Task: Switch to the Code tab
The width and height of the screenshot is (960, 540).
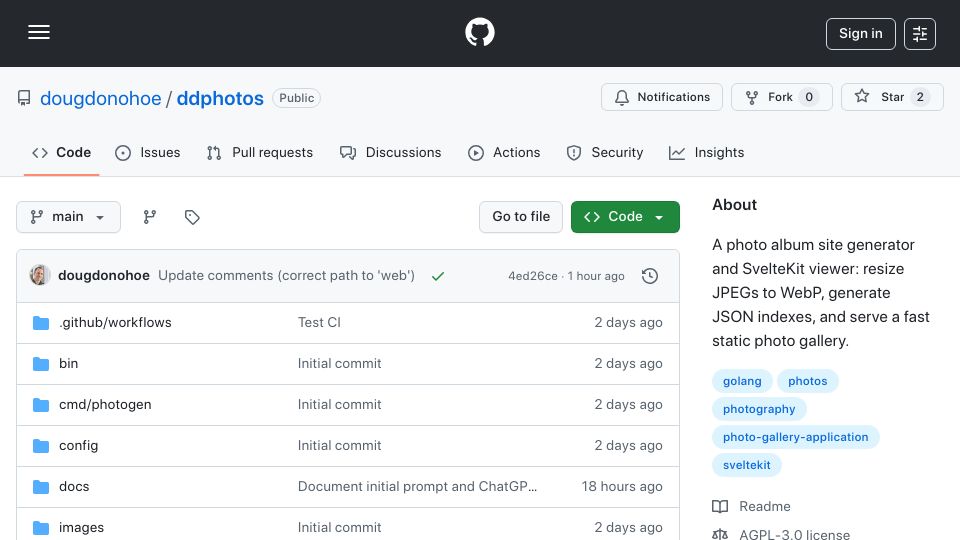Action: [61, 152]
